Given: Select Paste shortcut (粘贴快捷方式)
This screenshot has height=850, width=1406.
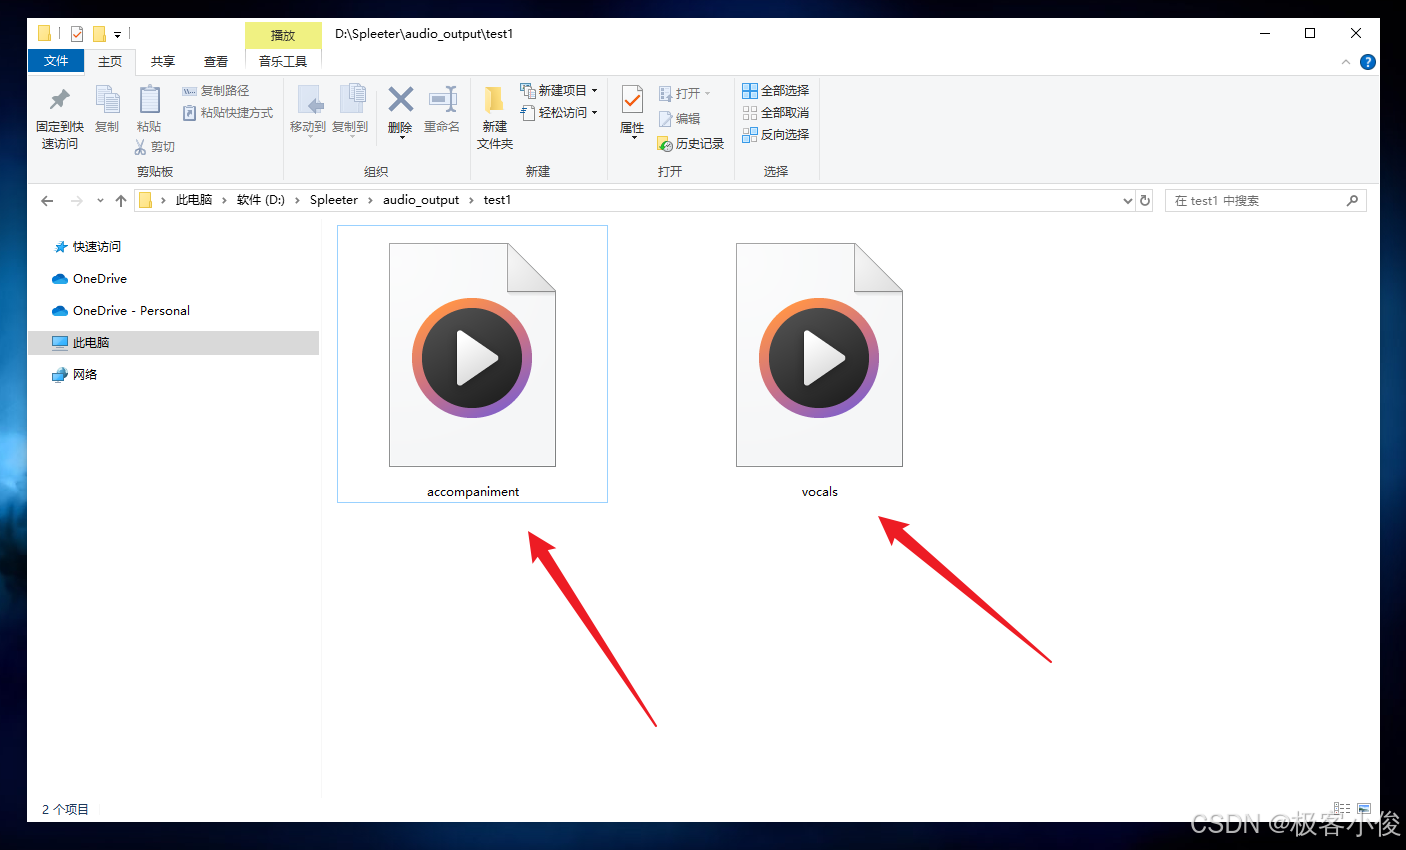Looking at the screenshot, I should (228, 113).
